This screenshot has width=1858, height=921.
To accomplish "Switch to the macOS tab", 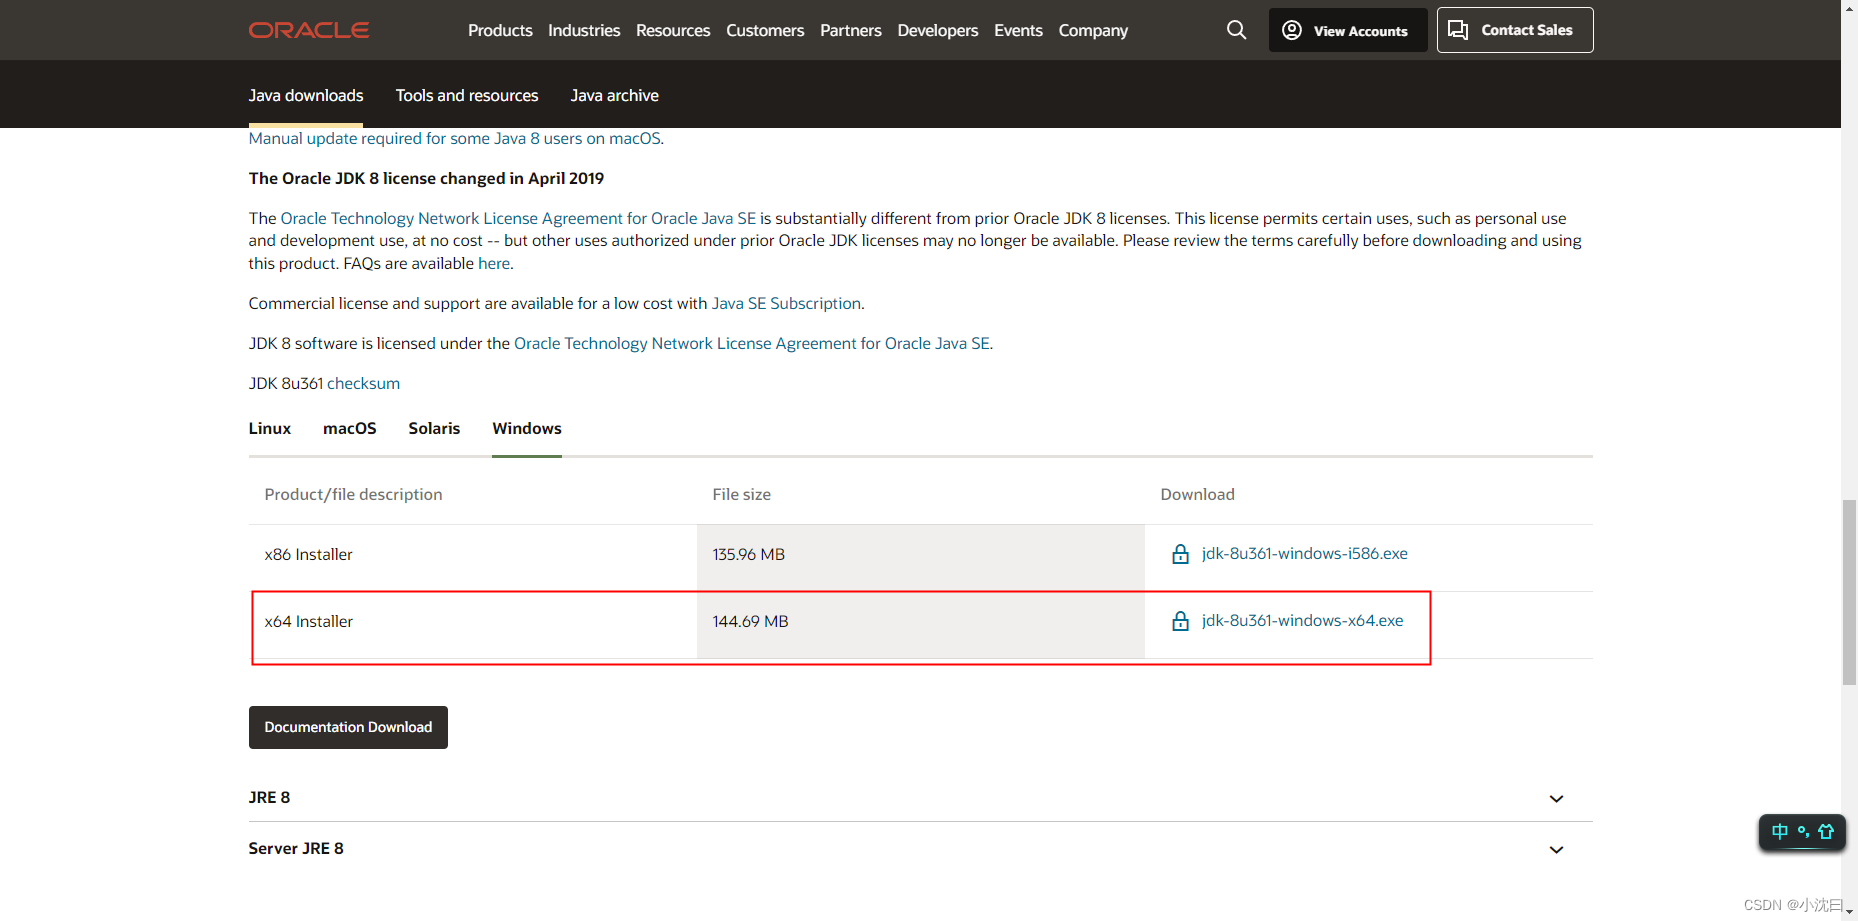I will 349,428.
